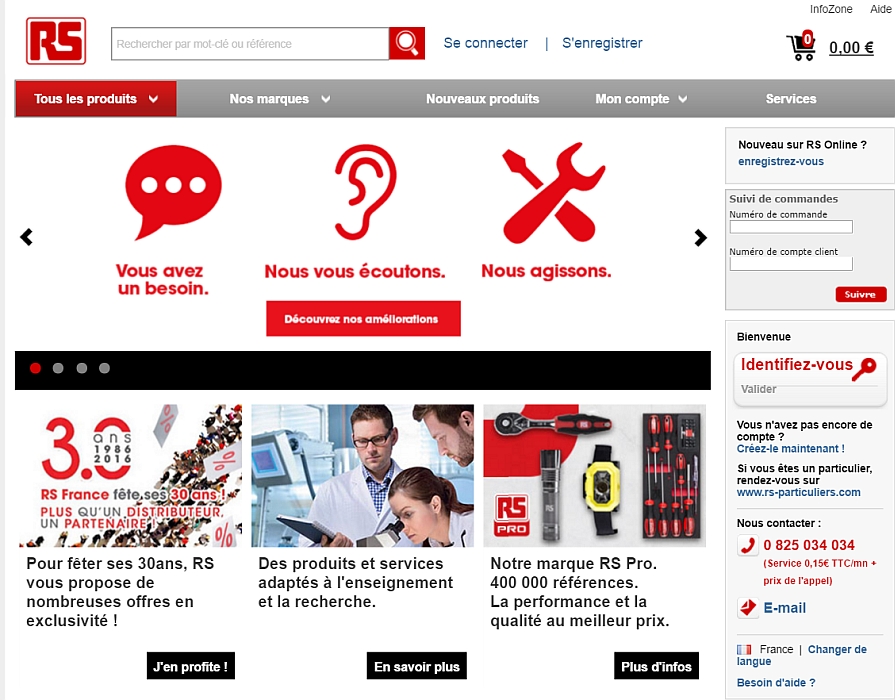Screen dimensions: 895x700
Task: Advance carousel with the right arrow
Action: click(x=700, y=238)
